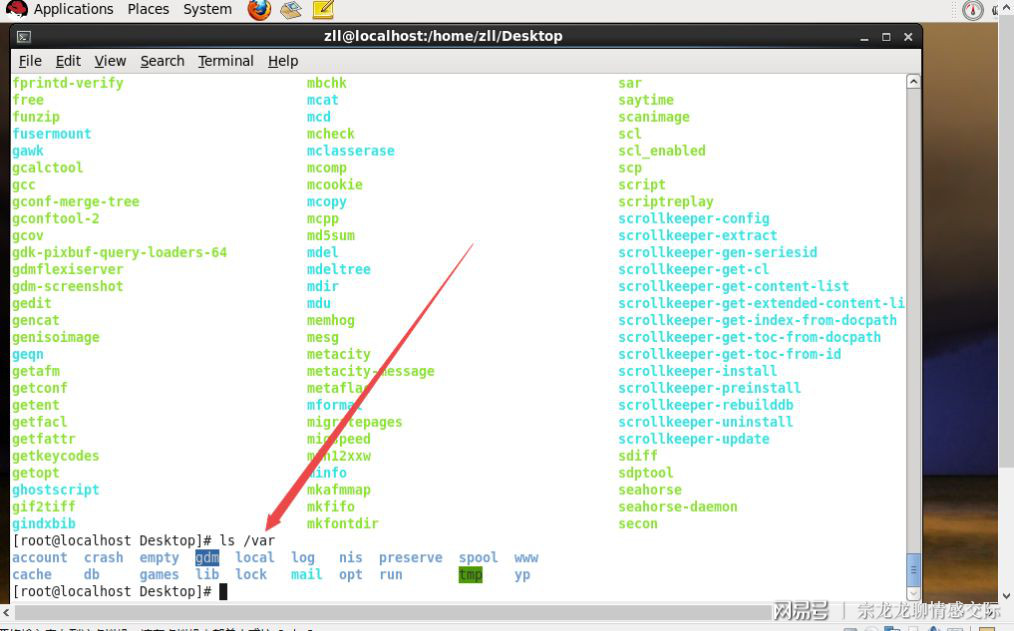Click the 'games' directory entry

[159, 575]
